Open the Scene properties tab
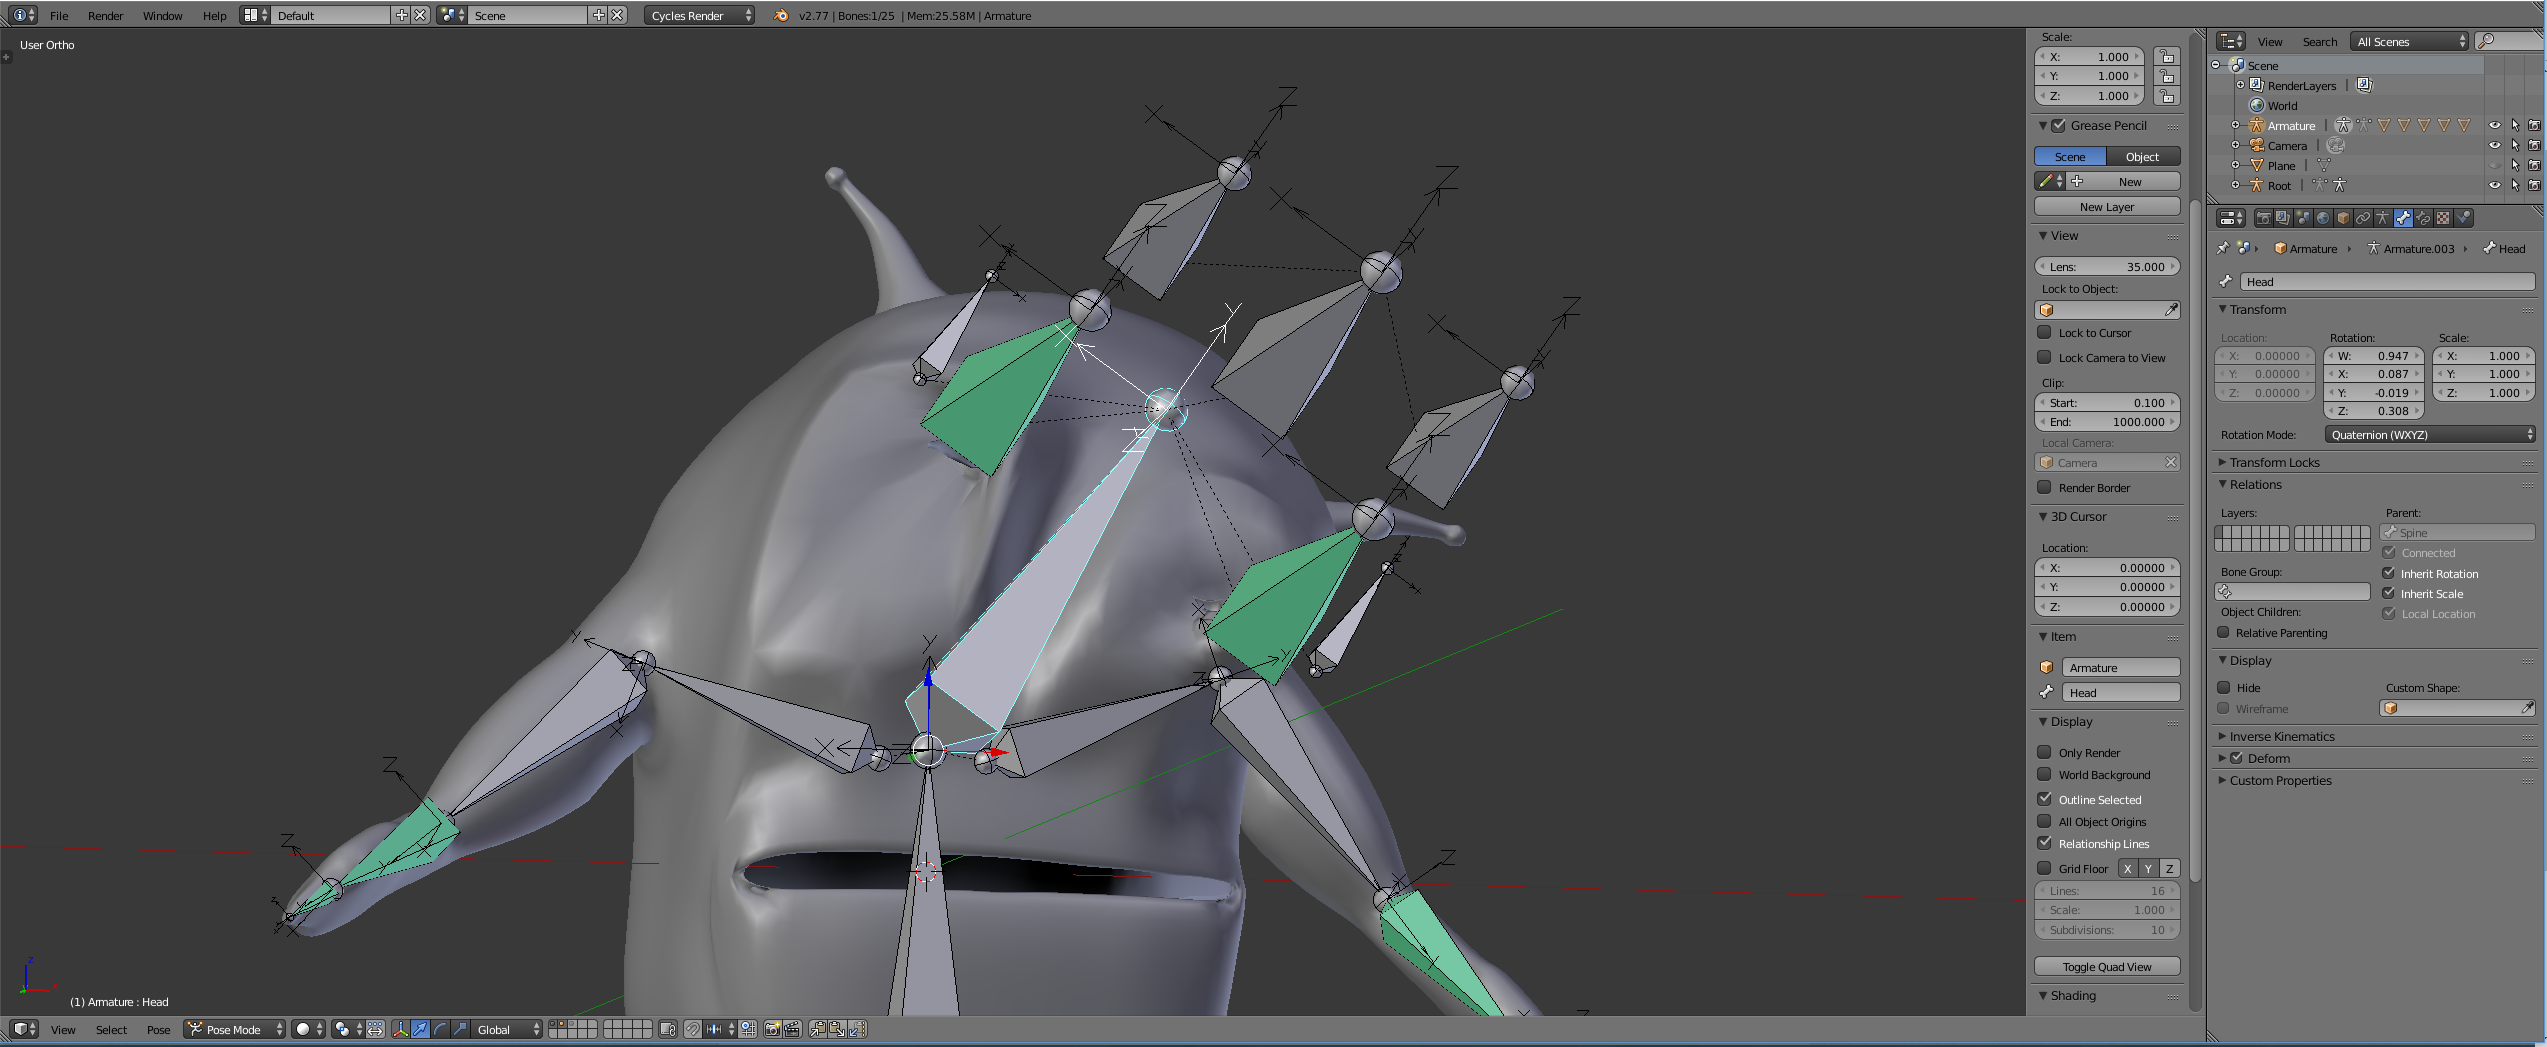2547x1047 pixels. tap(2303, 218)
